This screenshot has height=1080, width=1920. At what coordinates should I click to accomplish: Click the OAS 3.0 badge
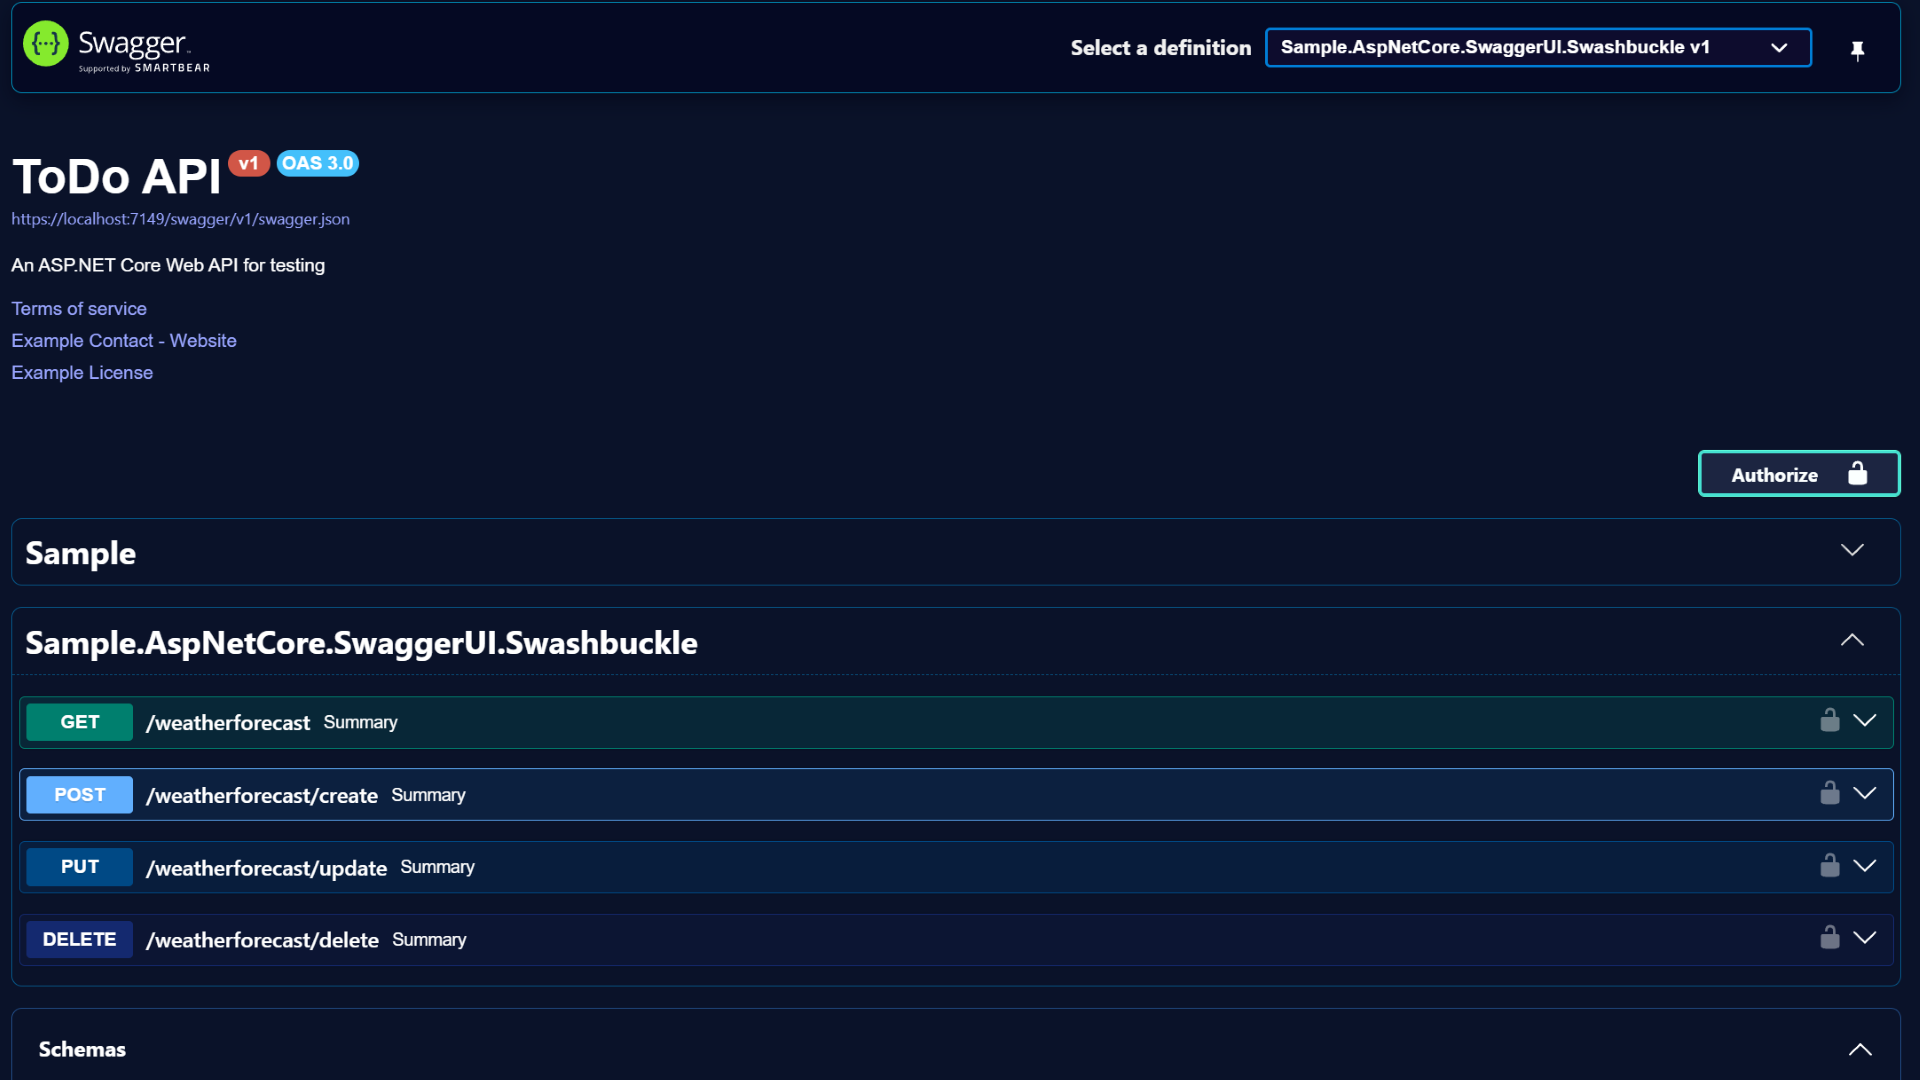pos(317,163)
